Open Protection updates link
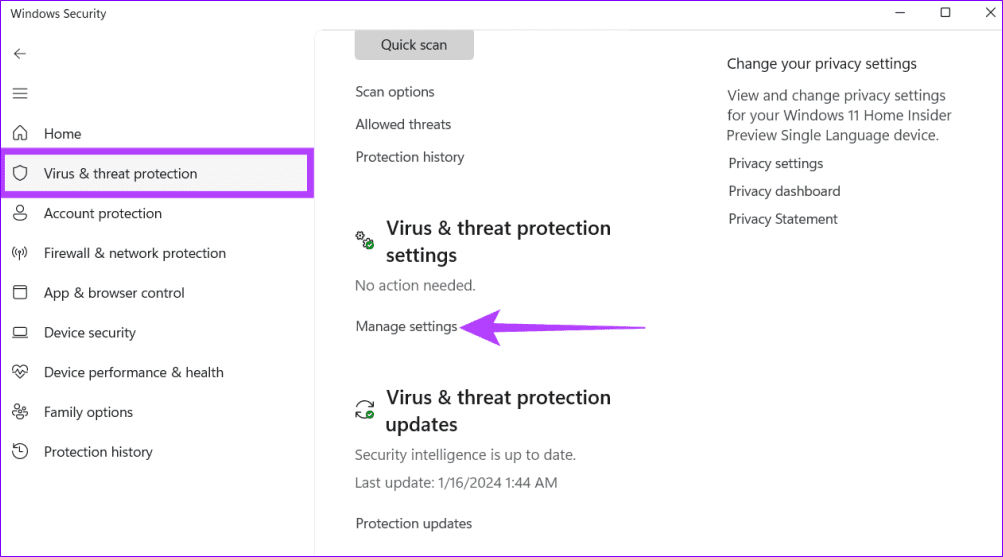This screenshot has width=1003, height=557. pos(413,524)
